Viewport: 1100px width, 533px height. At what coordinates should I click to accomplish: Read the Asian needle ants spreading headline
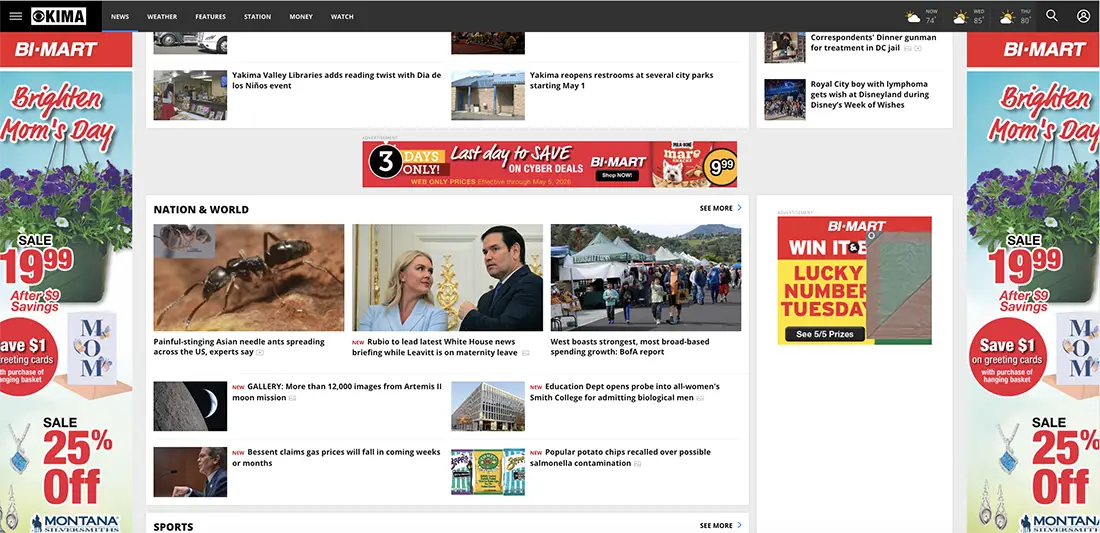(x=239, y=347)
